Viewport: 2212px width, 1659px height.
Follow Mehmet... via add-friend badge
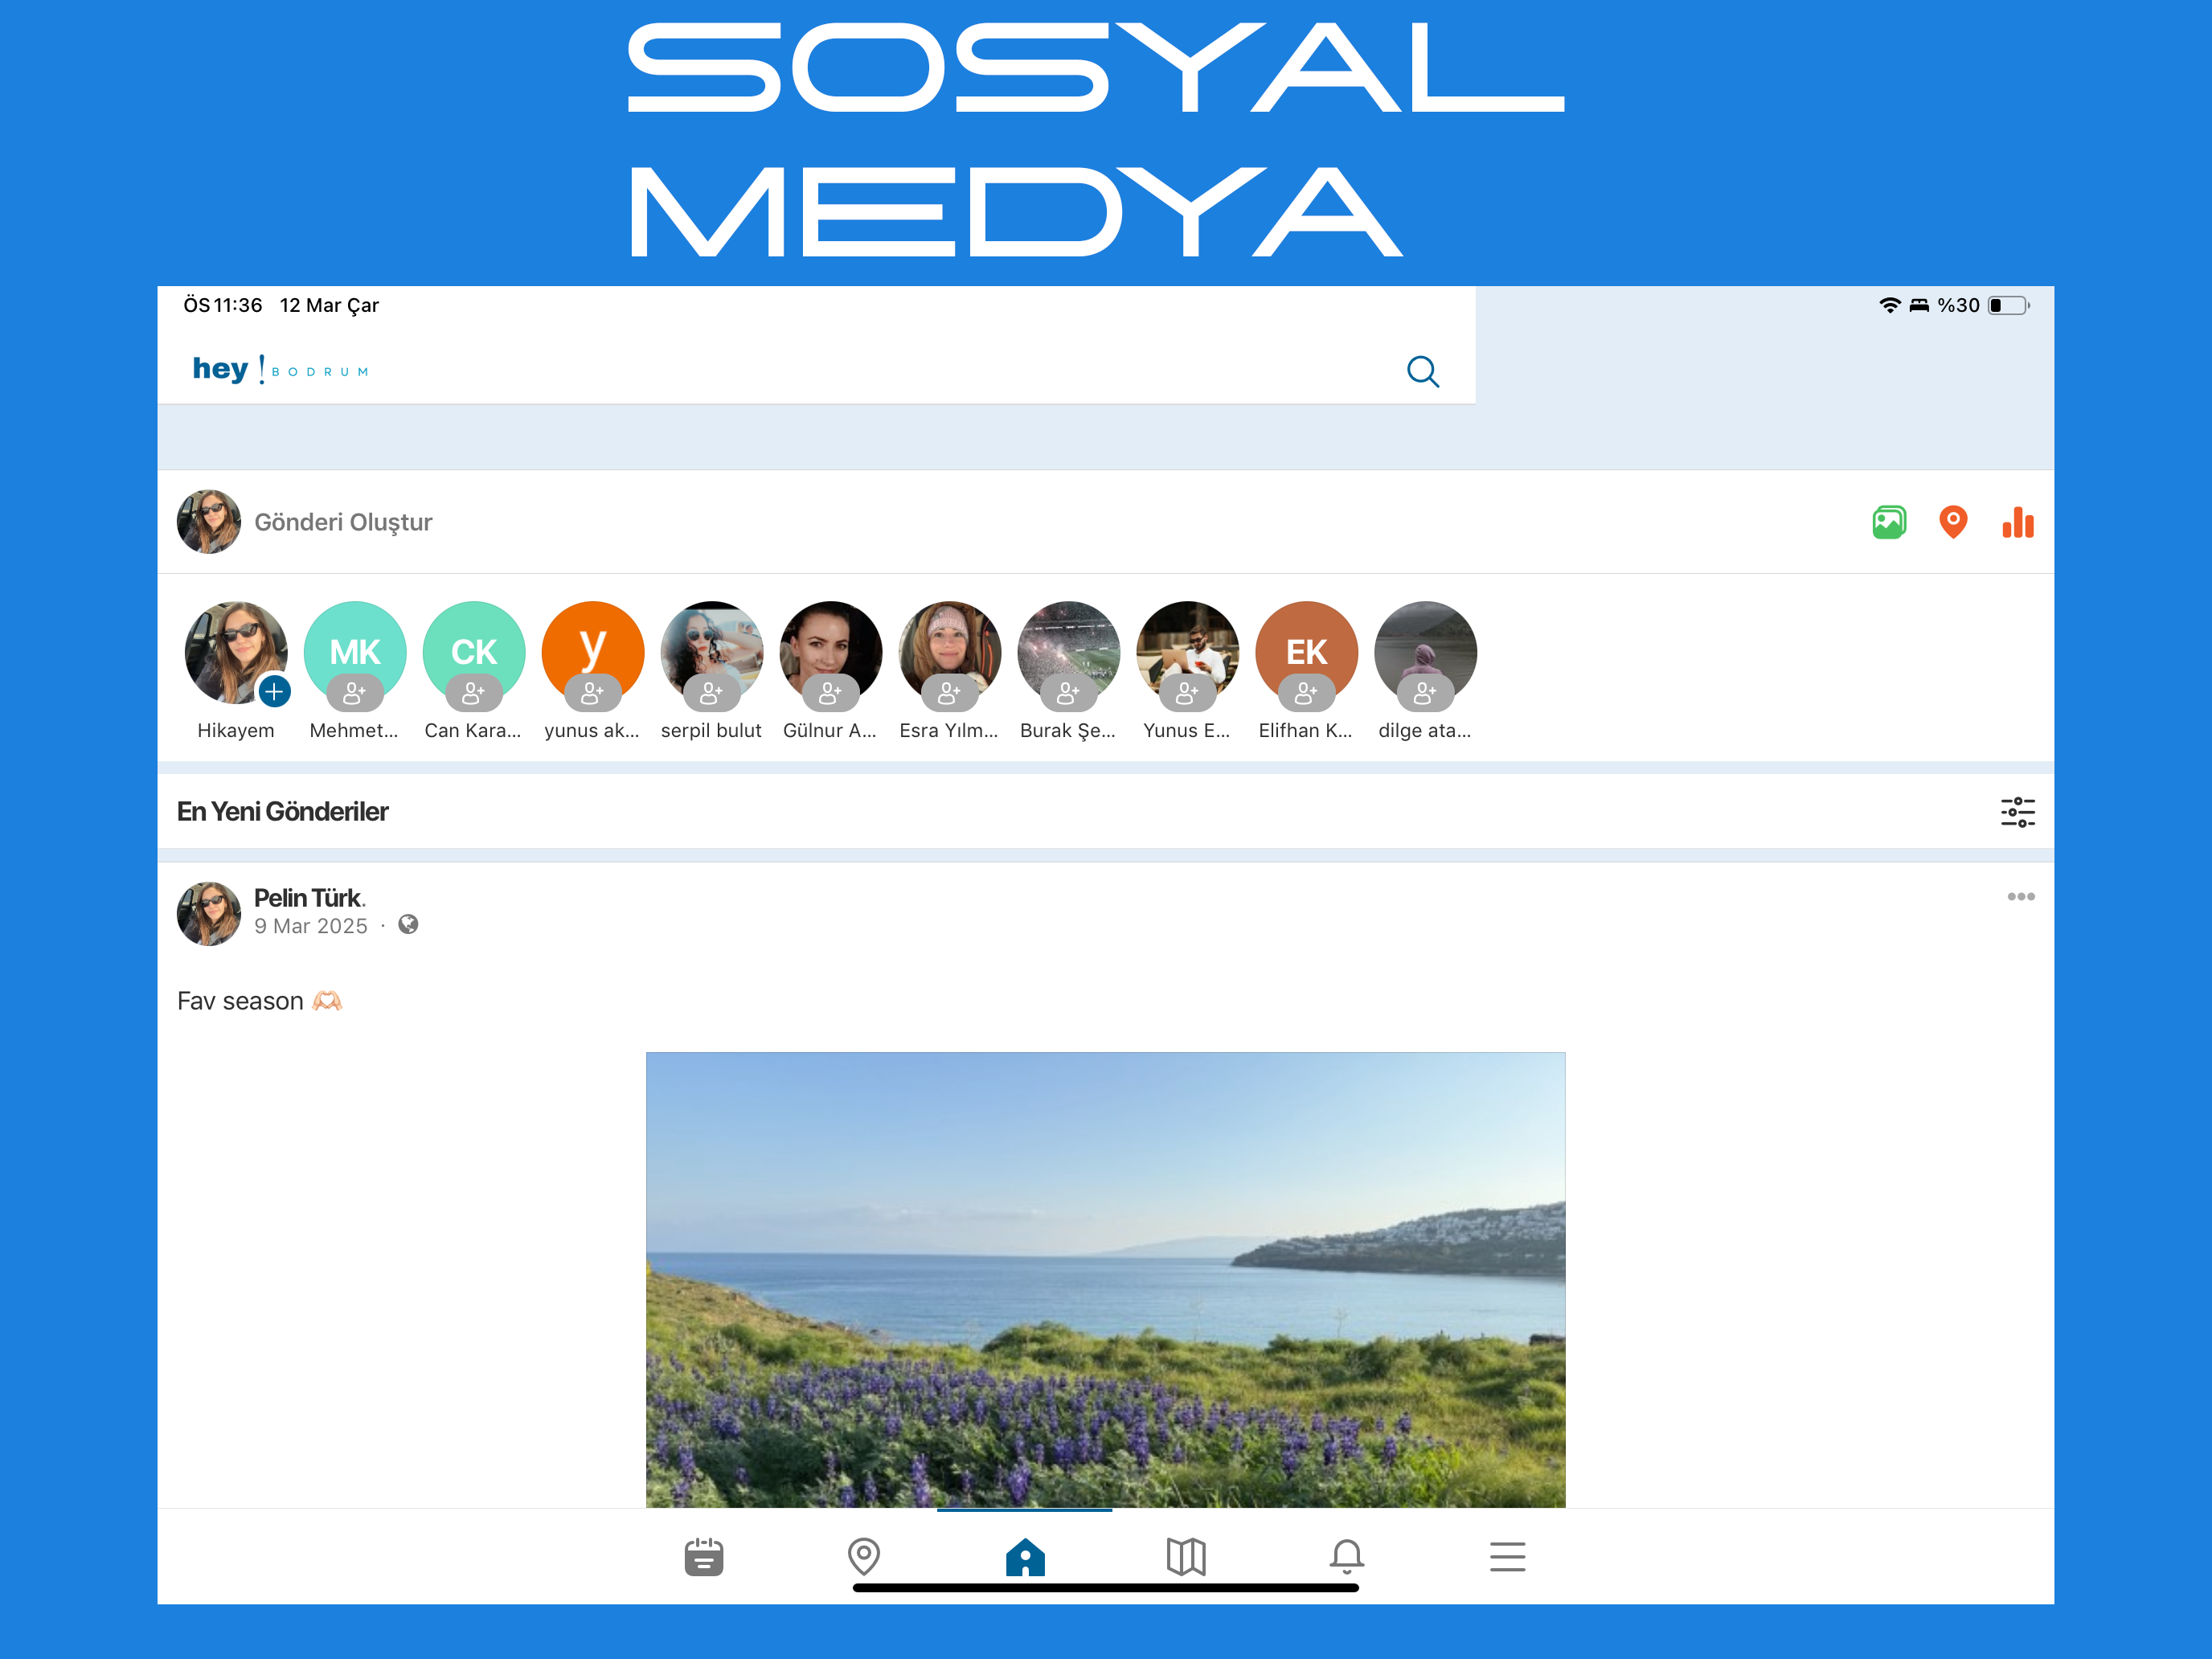355,692
